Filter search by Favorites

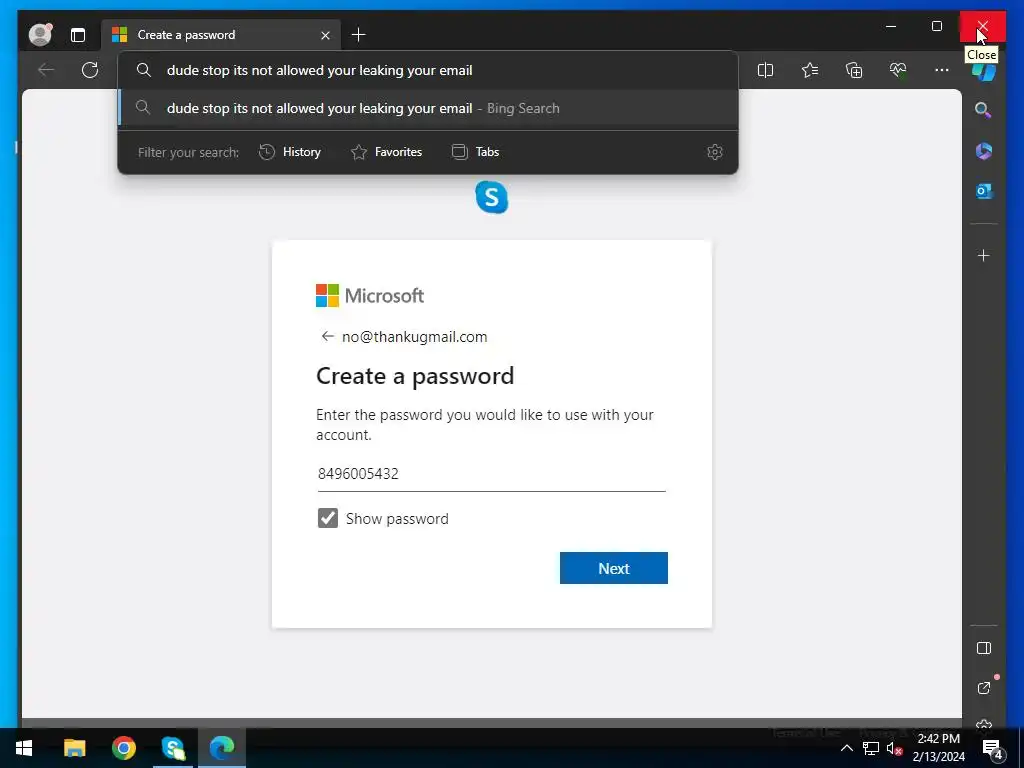[387, 152]
